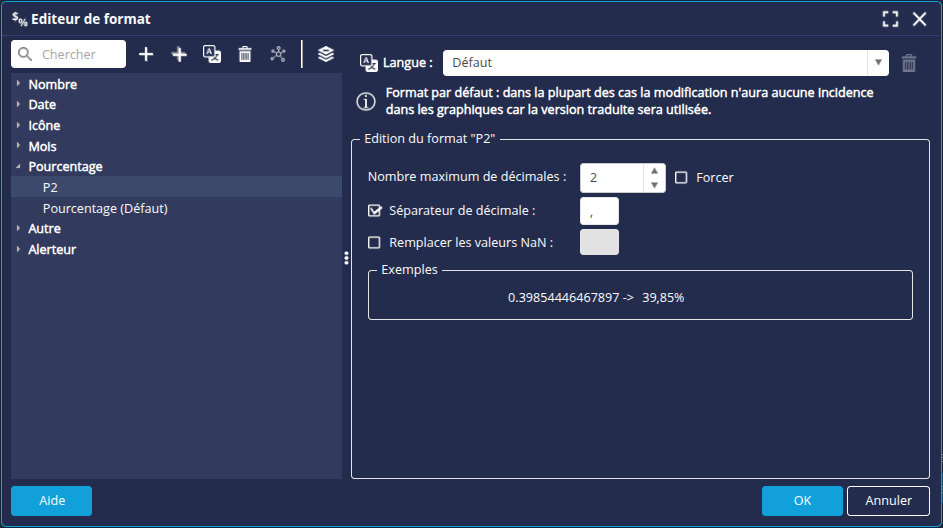
Task: Select the P2 format entry
Action: coord(51,187)
